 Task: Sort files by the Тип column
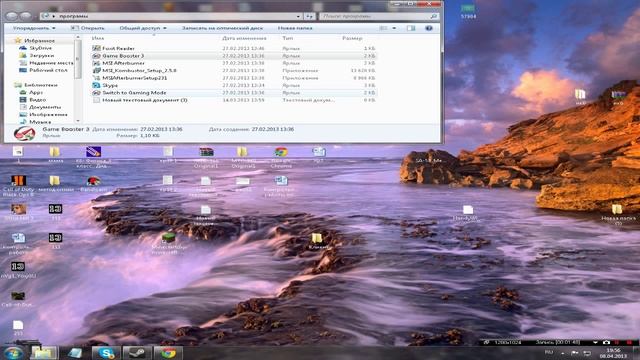click(287, 38)
